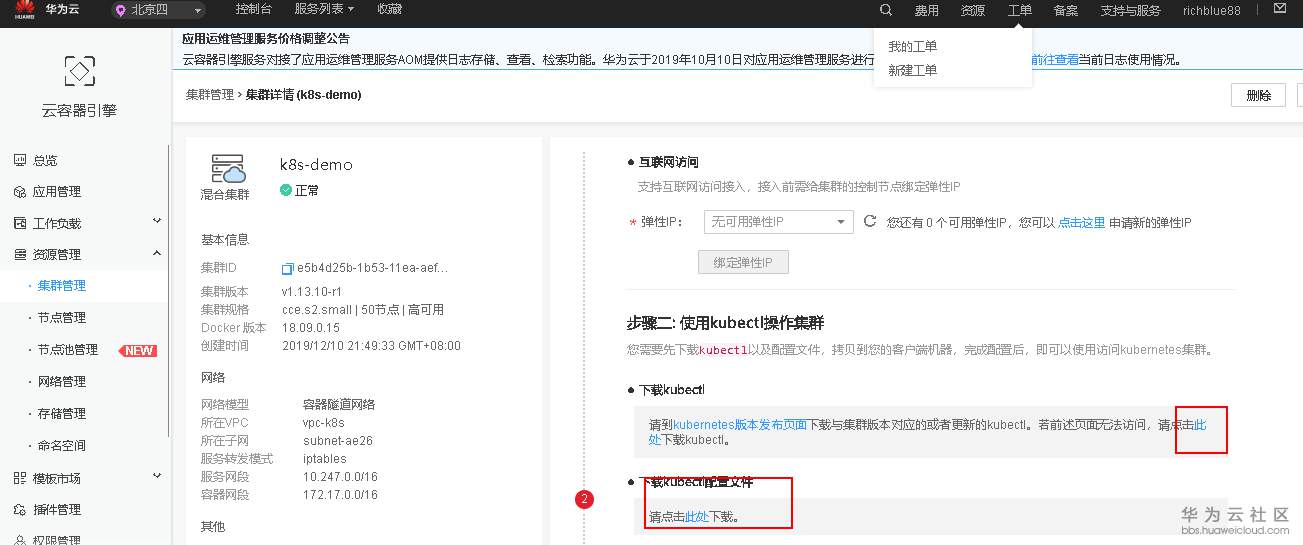Click the 删除 button
This screenshot has width=1303, height=545.
click(x=1258, y=96)
